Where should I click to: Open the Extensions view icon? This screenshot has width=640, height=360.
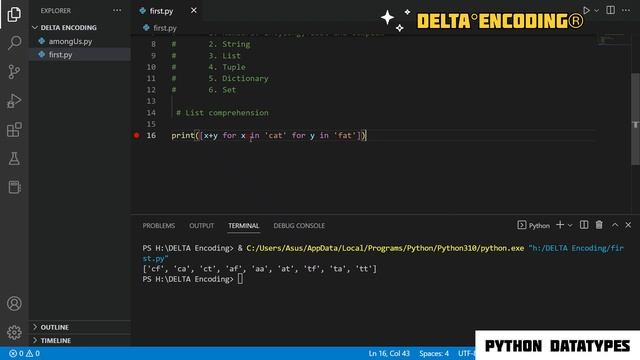14,130
